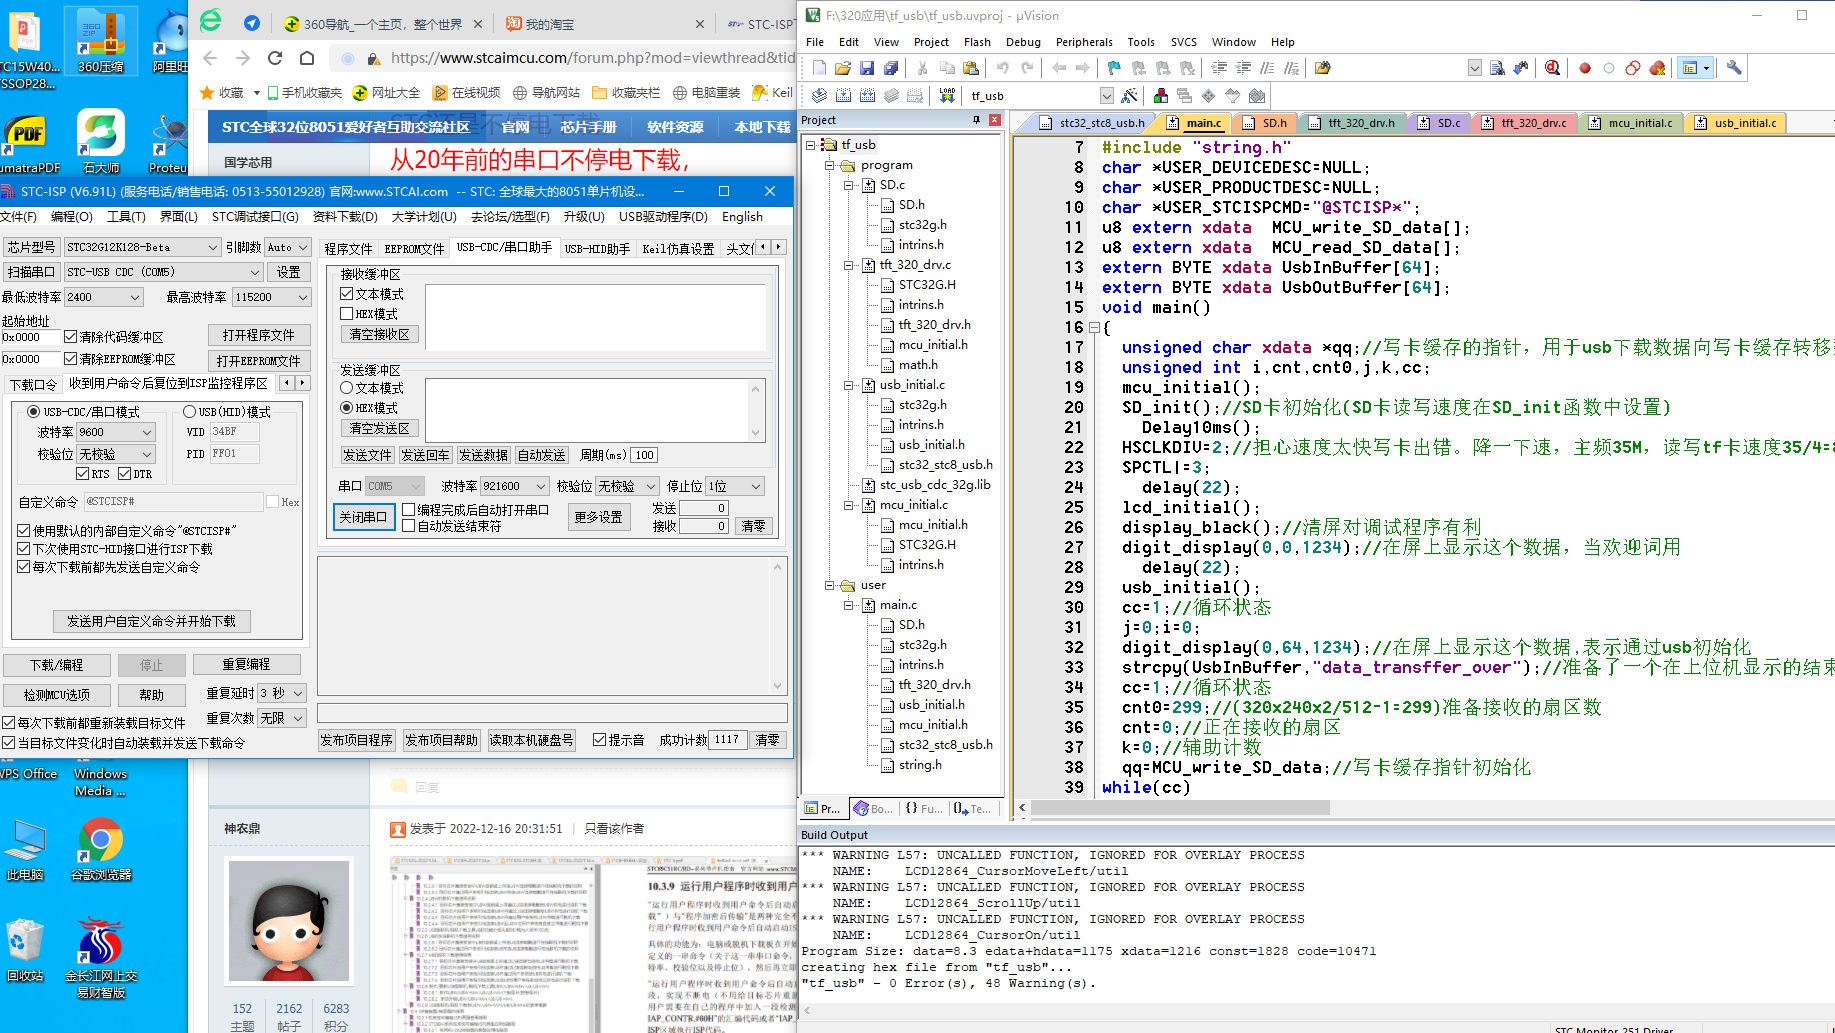Start the debug session with the magnifier icon
1835x1033 pixels.
click(x=1552, y=68)
